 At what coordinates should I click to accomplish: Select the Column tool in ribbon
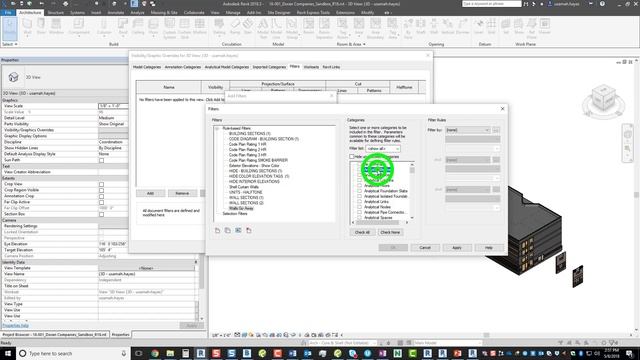104,27
